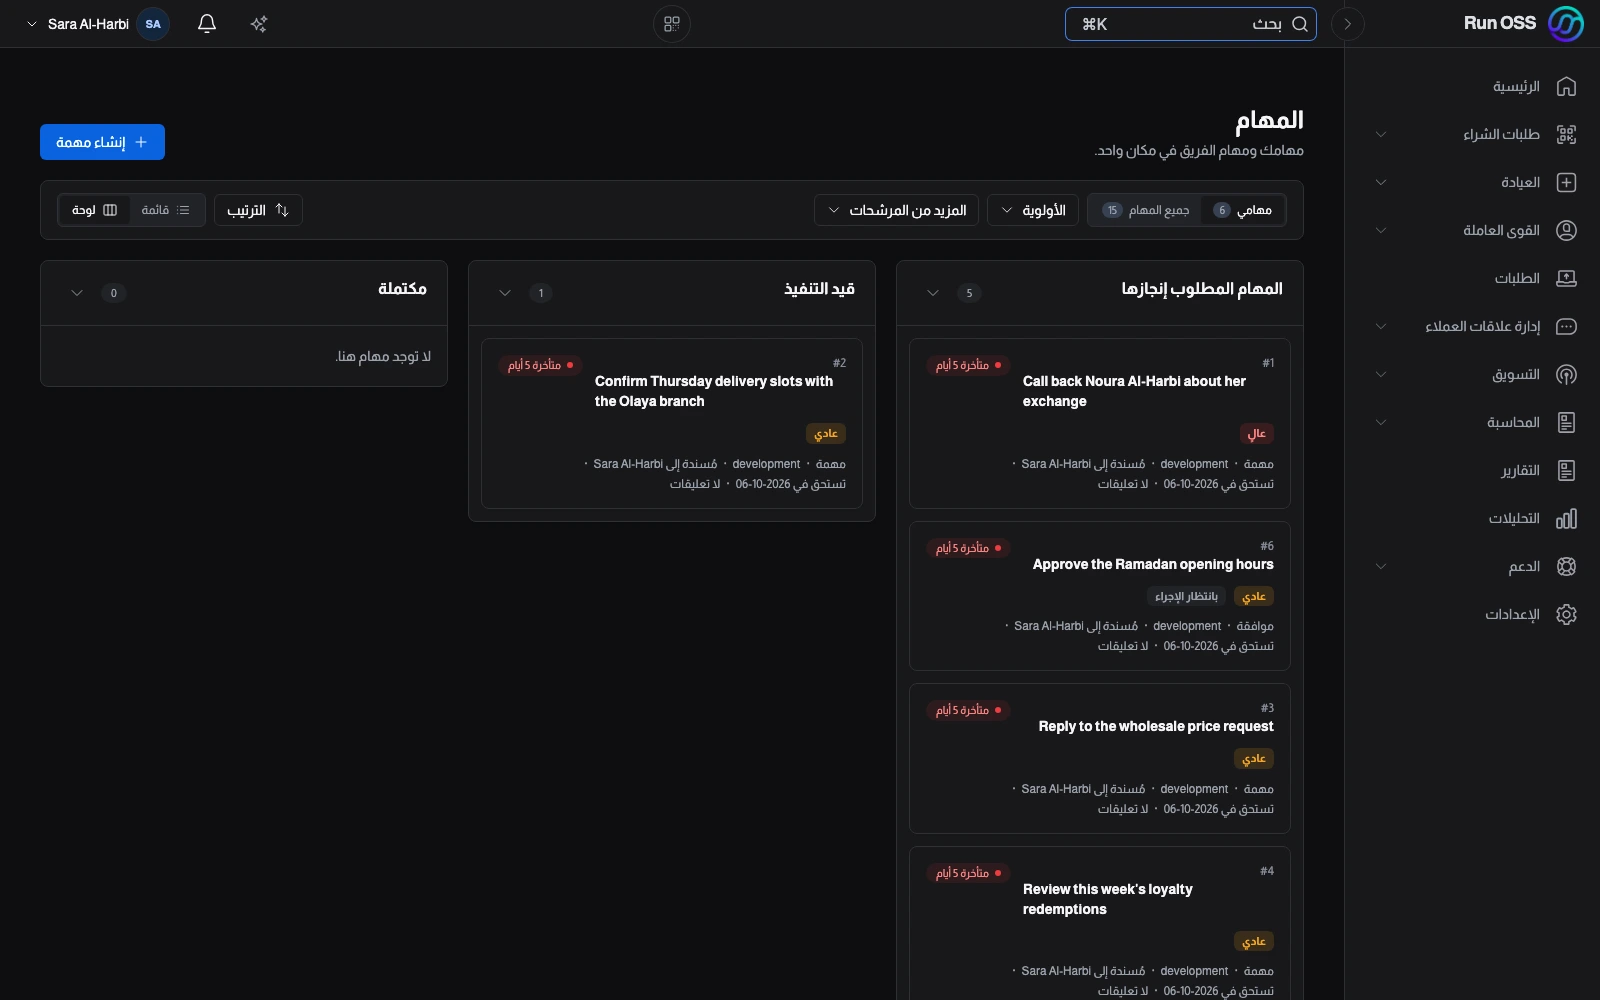Screen dimensions: 1600x1000
Task: Click the home icon for الرئيسية
Action: coord(1566,86)
